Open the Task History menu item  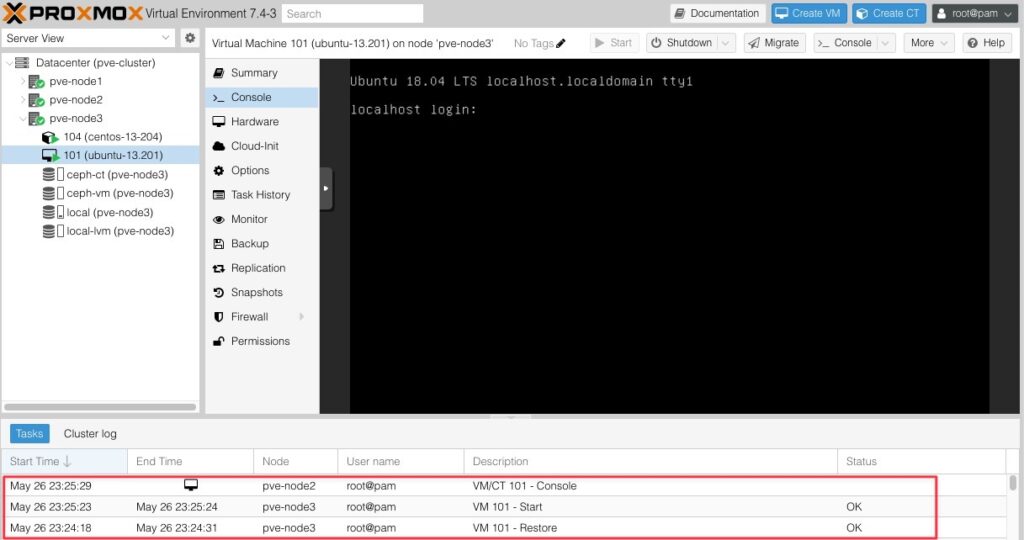263,195
